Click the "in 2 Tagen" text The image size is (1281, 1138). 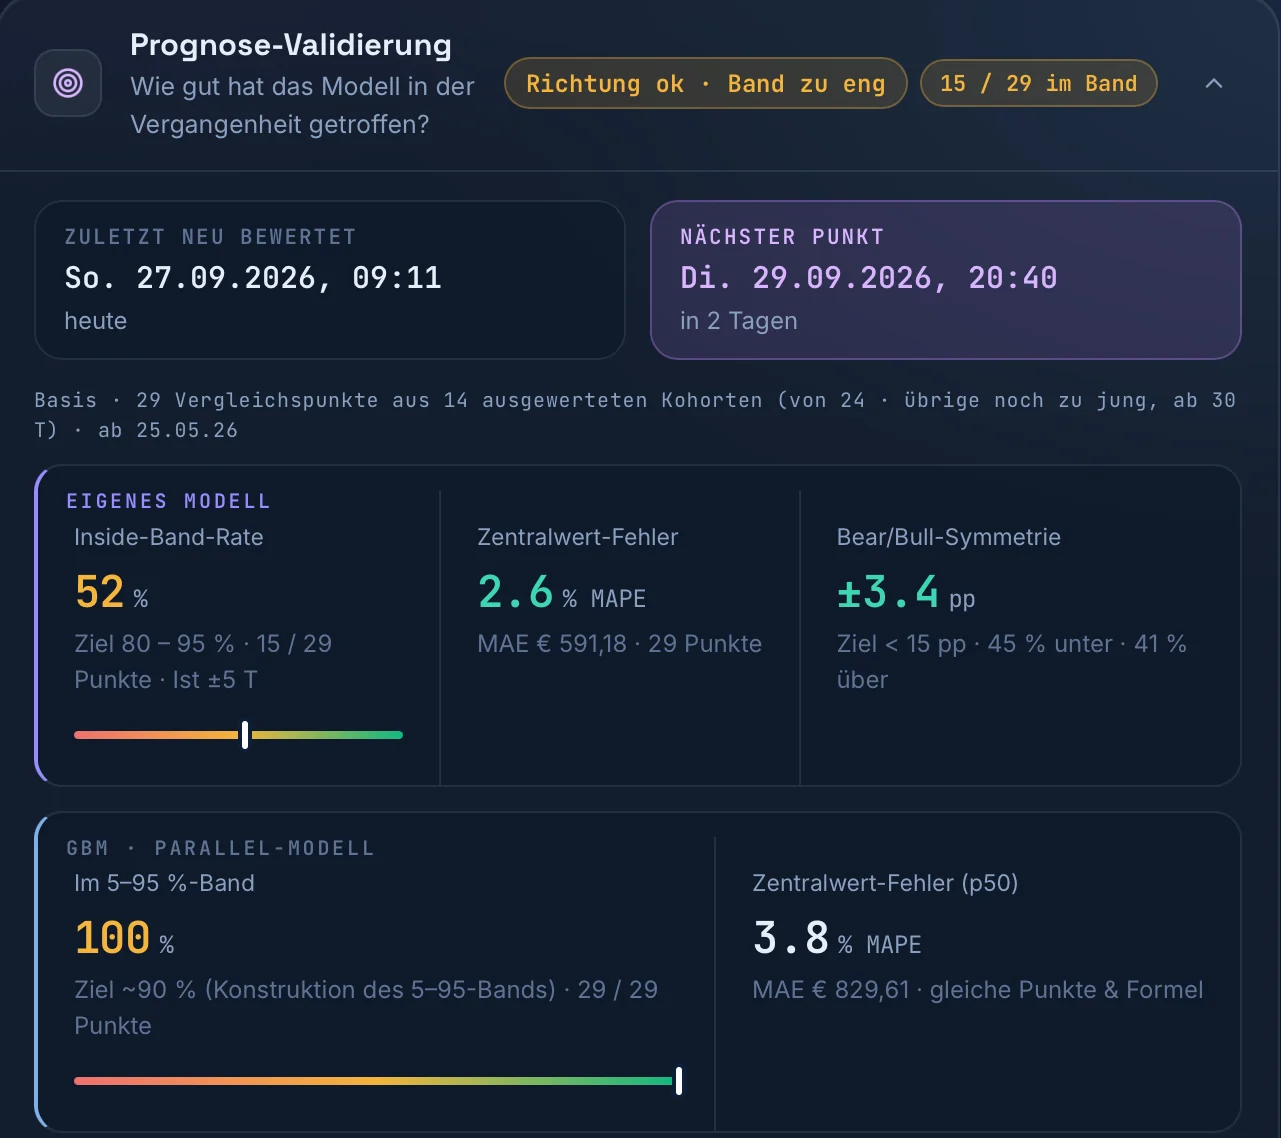point(739,321)
